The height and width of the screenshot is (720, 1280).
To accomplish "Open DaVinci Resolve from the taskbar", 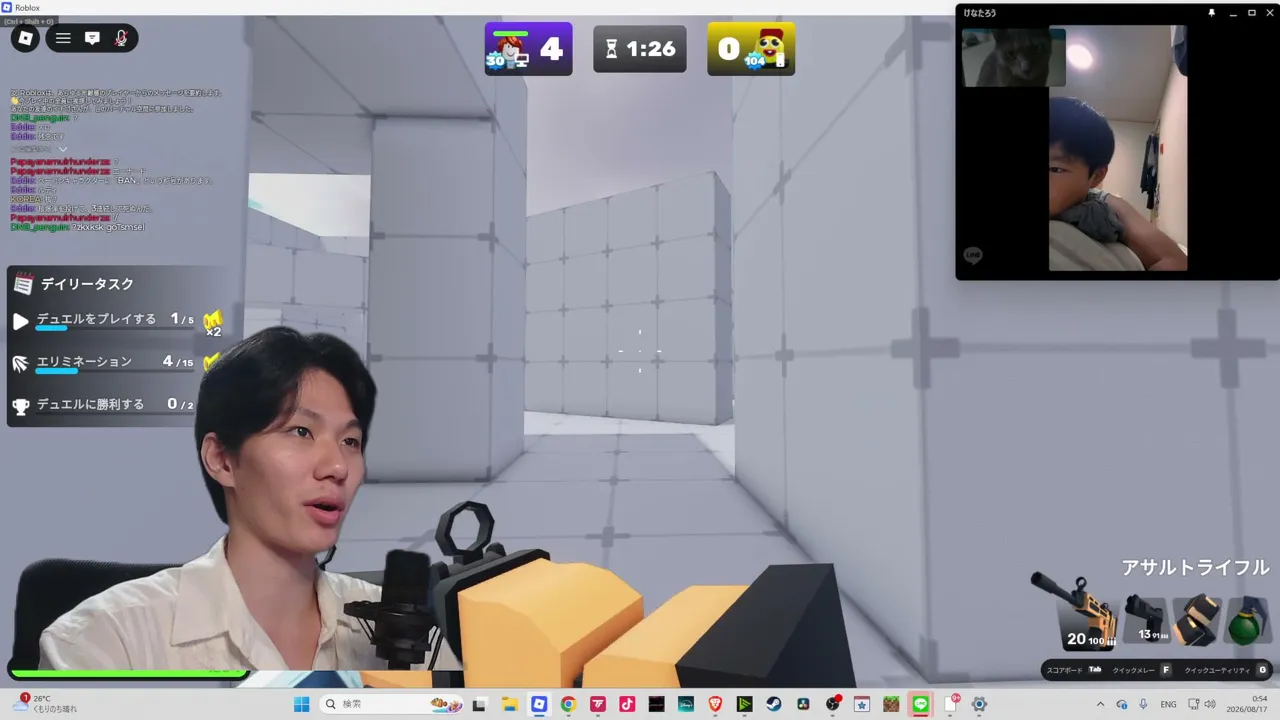I will pyautogui.click(x=803, y=704).
